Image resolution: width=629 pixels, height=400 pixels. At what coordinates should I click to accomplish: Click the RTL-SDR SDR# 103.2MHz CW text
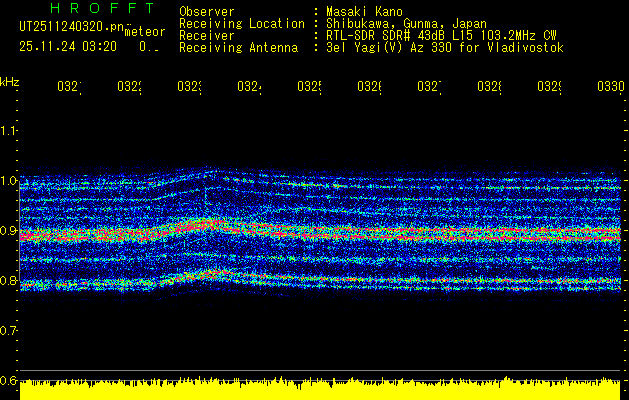tap(441, 36)
